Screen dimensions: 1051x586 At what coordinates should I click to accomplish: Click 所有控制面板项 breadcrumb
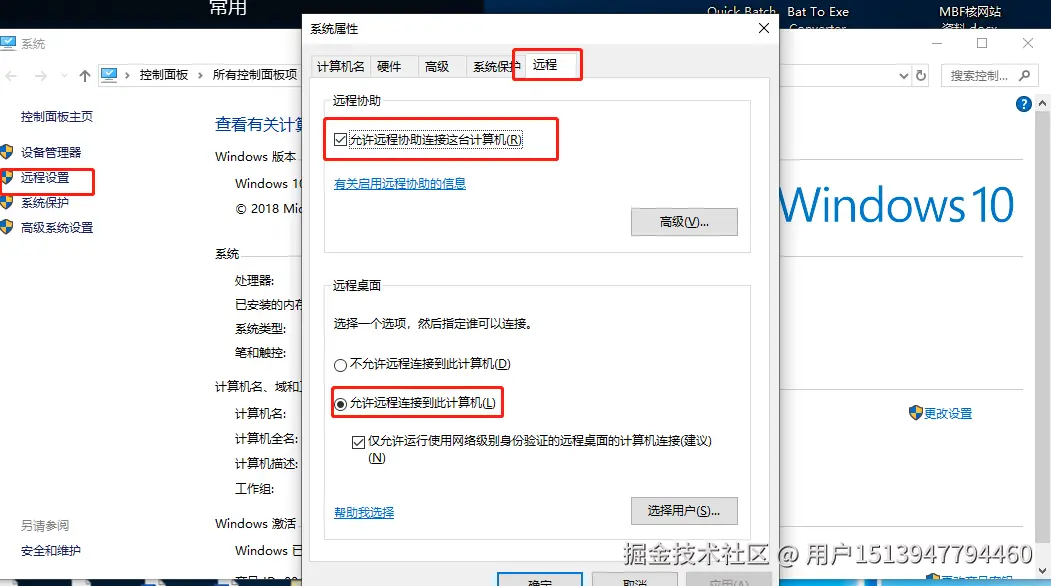coord(255,75)
